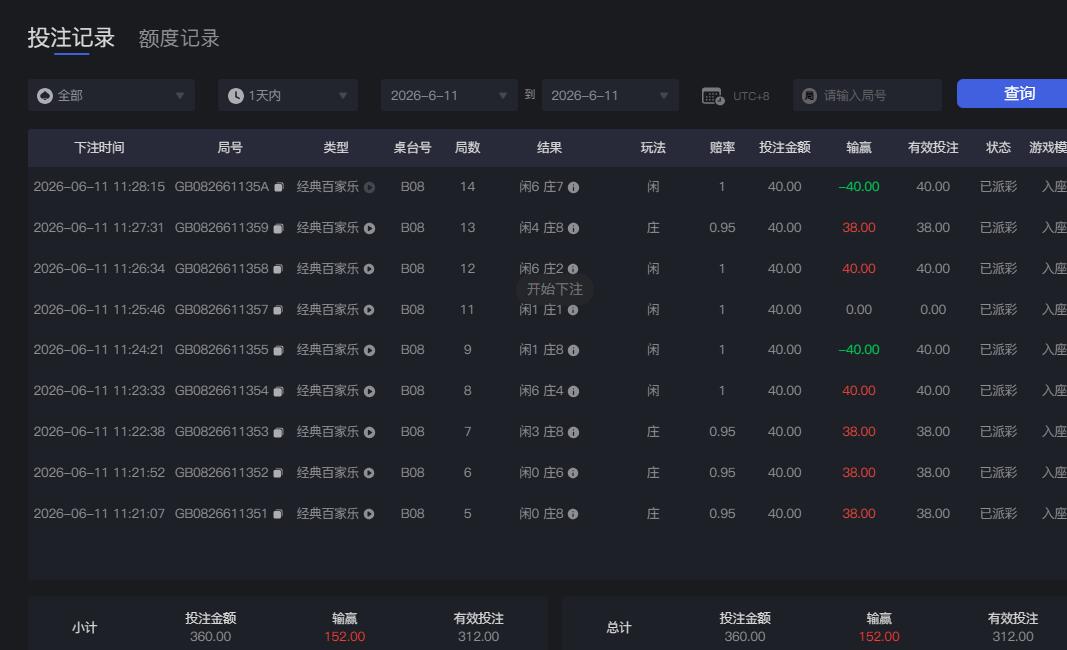Play replay for round 7 at 11:22:38
Image resolution: width=1067 pixels, height=650 pixels.
click(370, 432)
